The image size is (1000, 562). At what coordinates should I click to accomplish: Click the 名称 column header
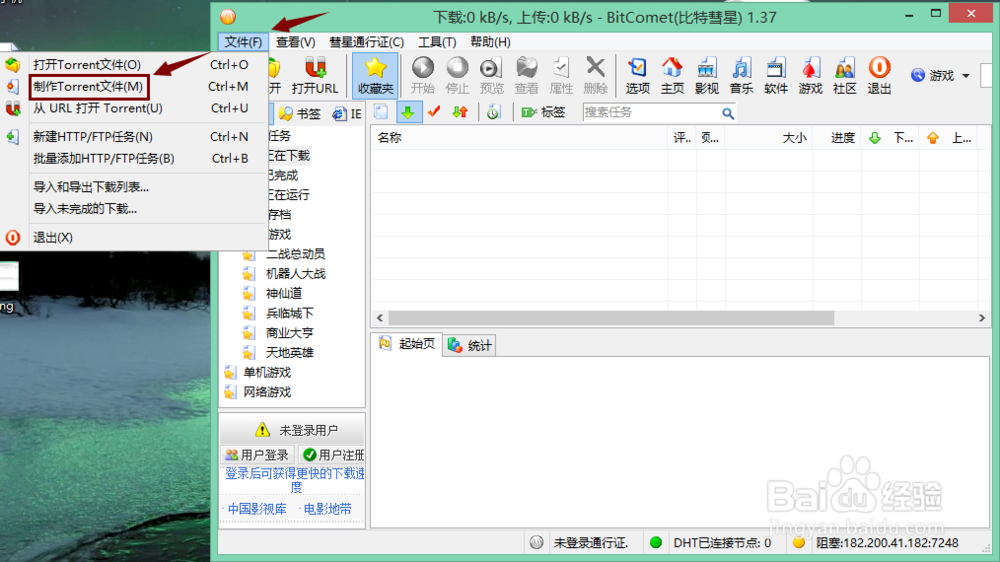(519, 138)
